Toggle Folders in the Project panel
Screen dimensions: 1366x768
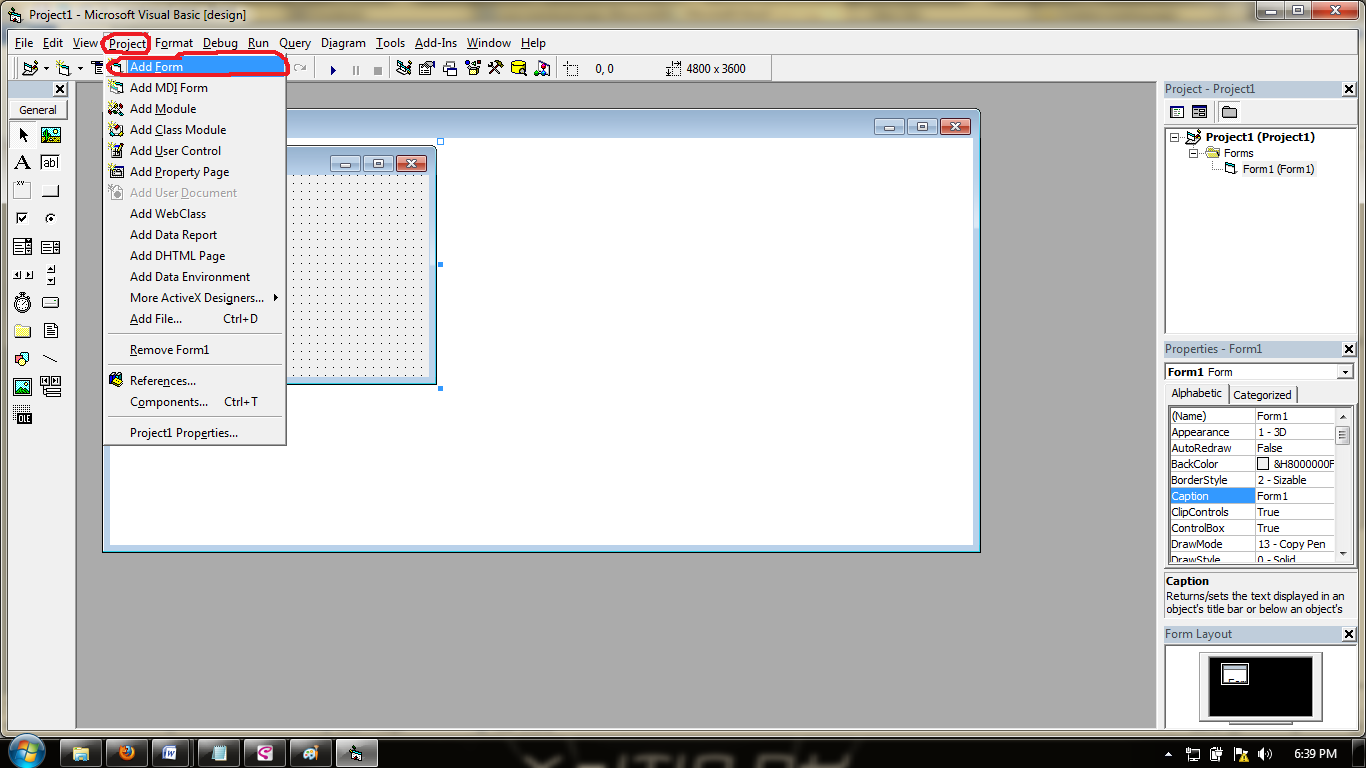(1229, 112)
